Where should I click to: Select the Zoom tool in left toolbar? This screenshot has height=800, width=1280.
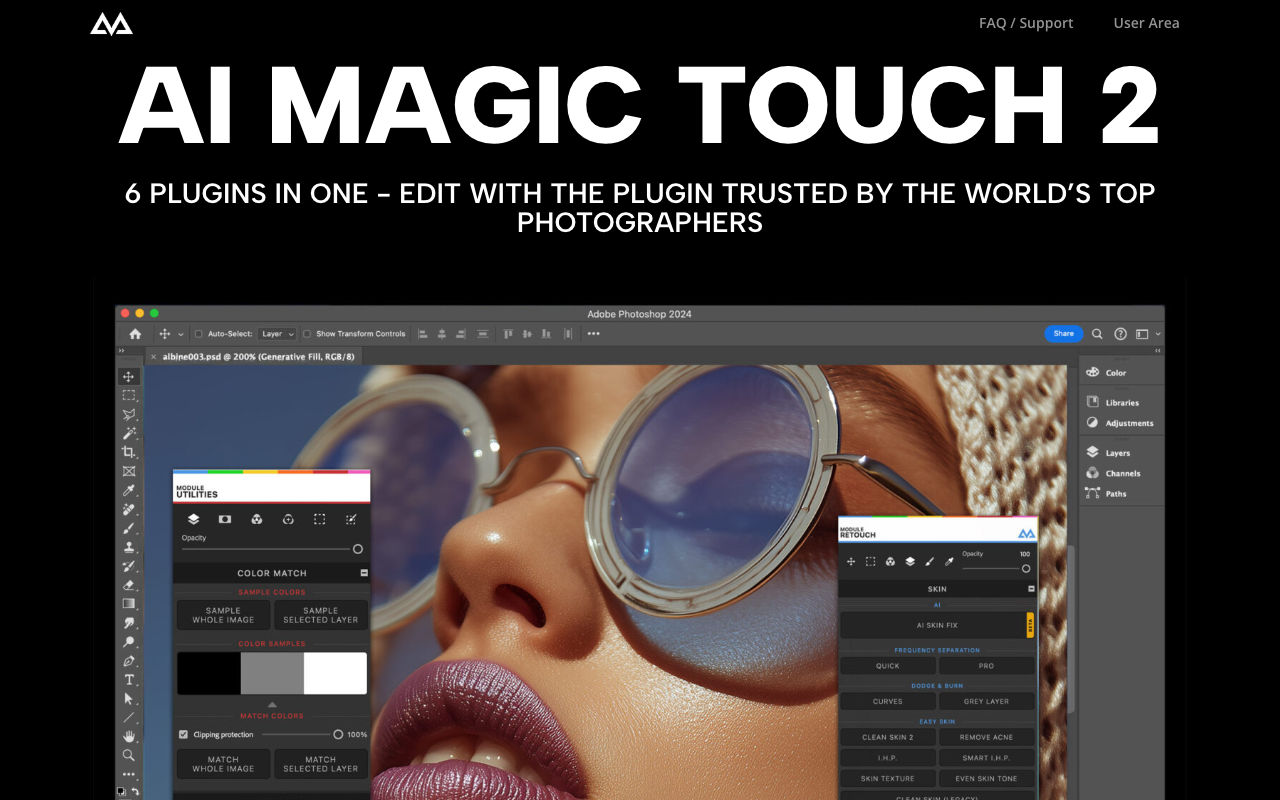click(x=129, y=755)
